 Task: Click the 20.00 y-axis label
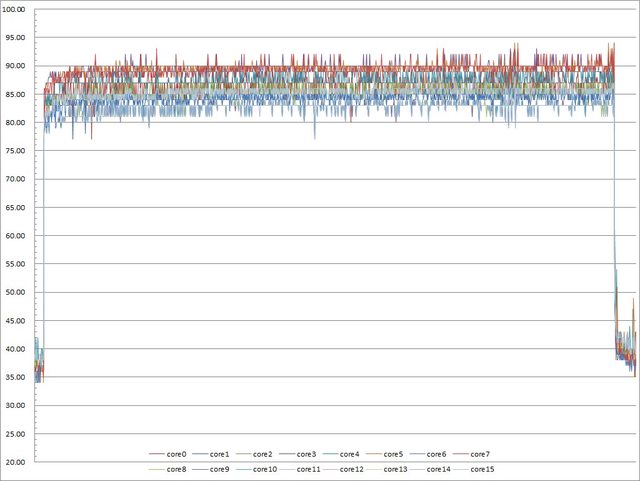click(x=19, y=462)
